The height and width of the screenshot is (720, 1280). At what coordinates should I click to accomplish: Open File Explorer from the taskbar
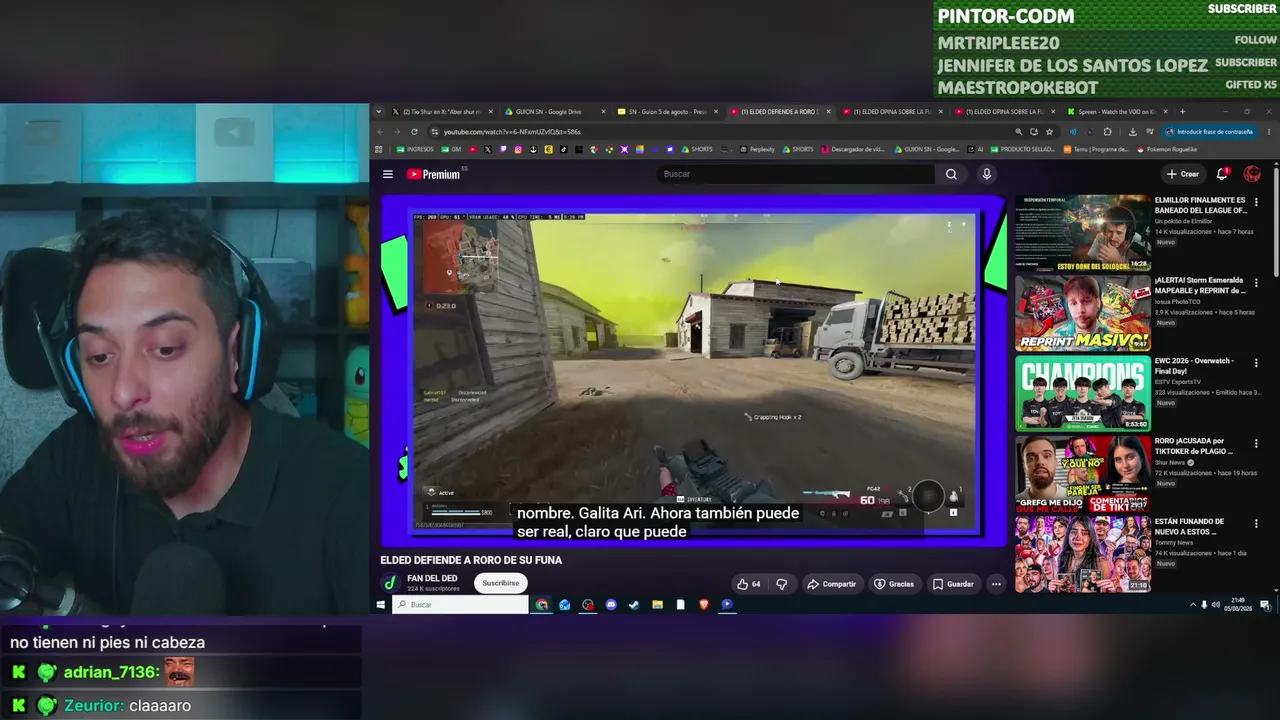point(657,605)
